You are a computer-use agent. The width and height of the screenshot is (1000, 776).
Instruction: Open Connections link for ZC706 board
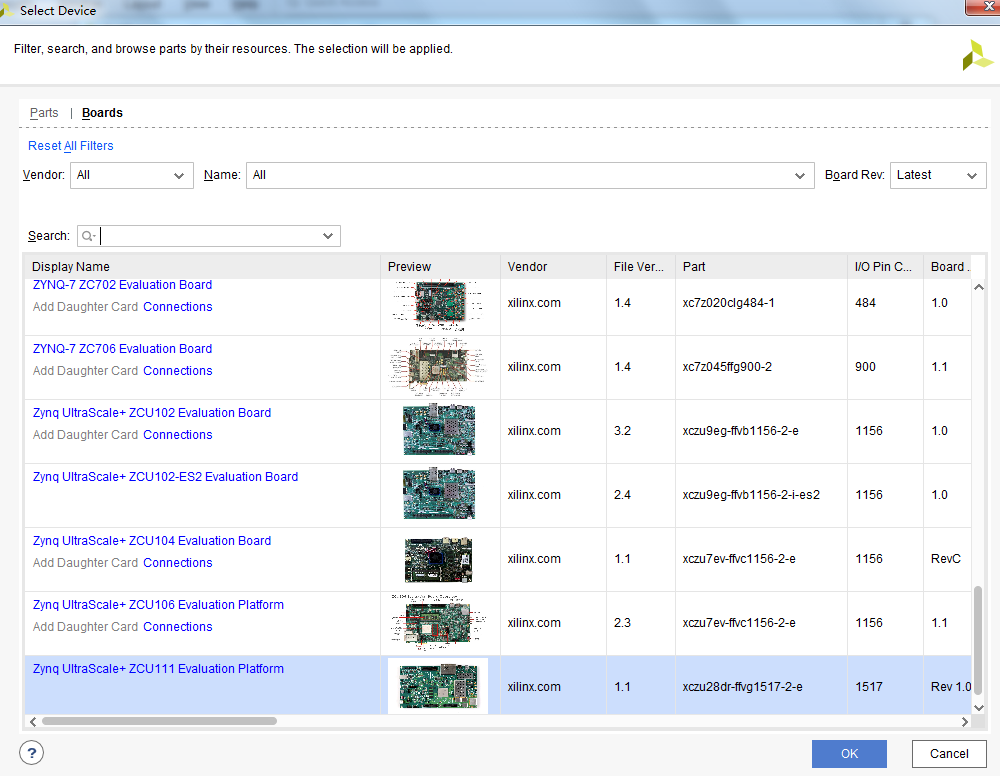coord(177,371)
